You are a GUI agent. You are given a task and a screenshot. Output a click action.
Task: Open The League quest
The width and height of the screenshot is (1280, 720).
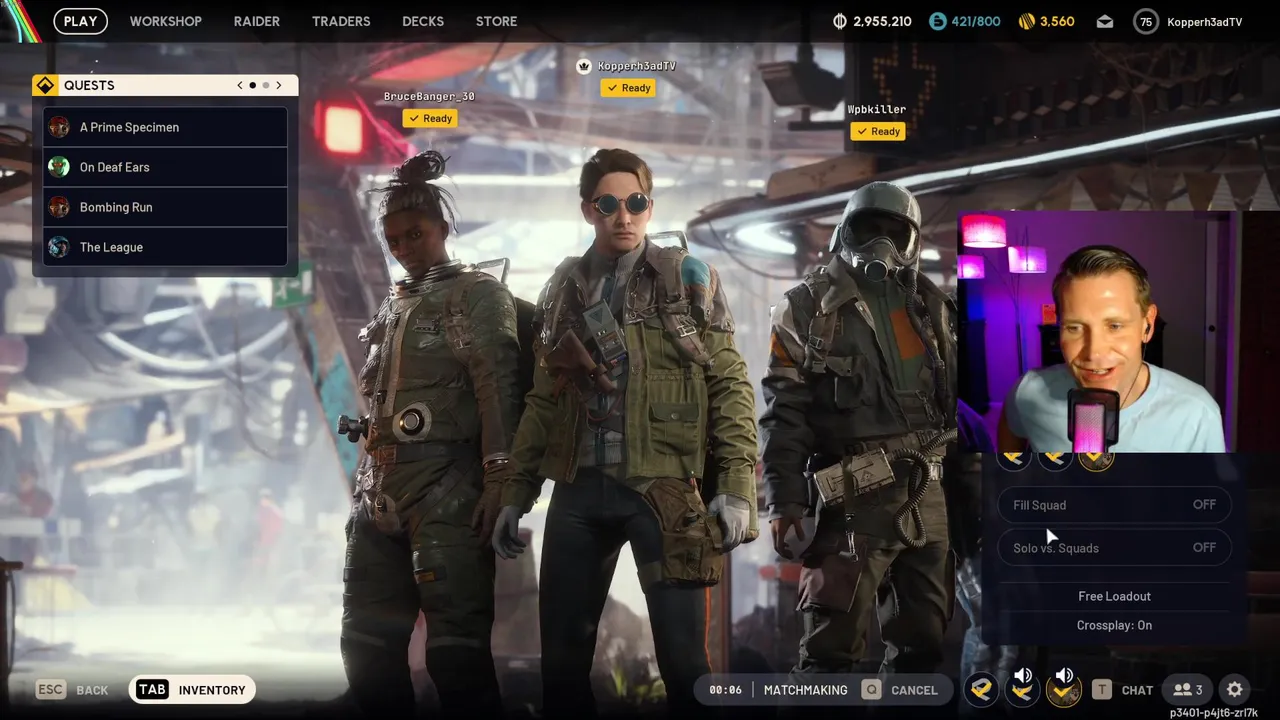(x=165, y=247)
